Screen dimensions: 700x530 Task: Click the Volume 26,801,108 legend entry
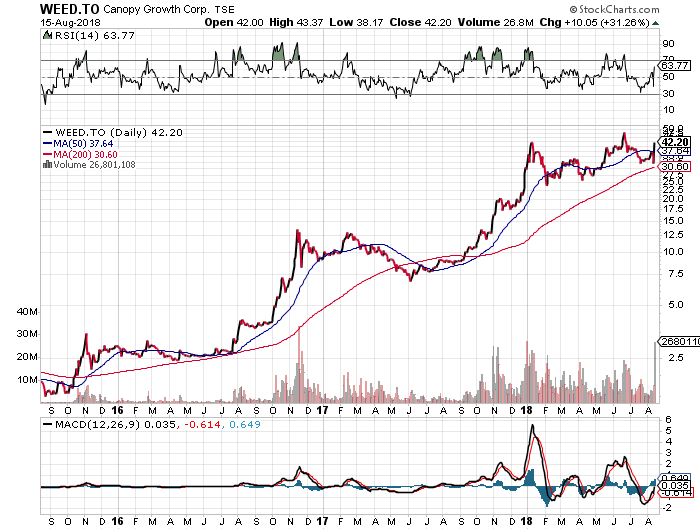click(94, 164)
